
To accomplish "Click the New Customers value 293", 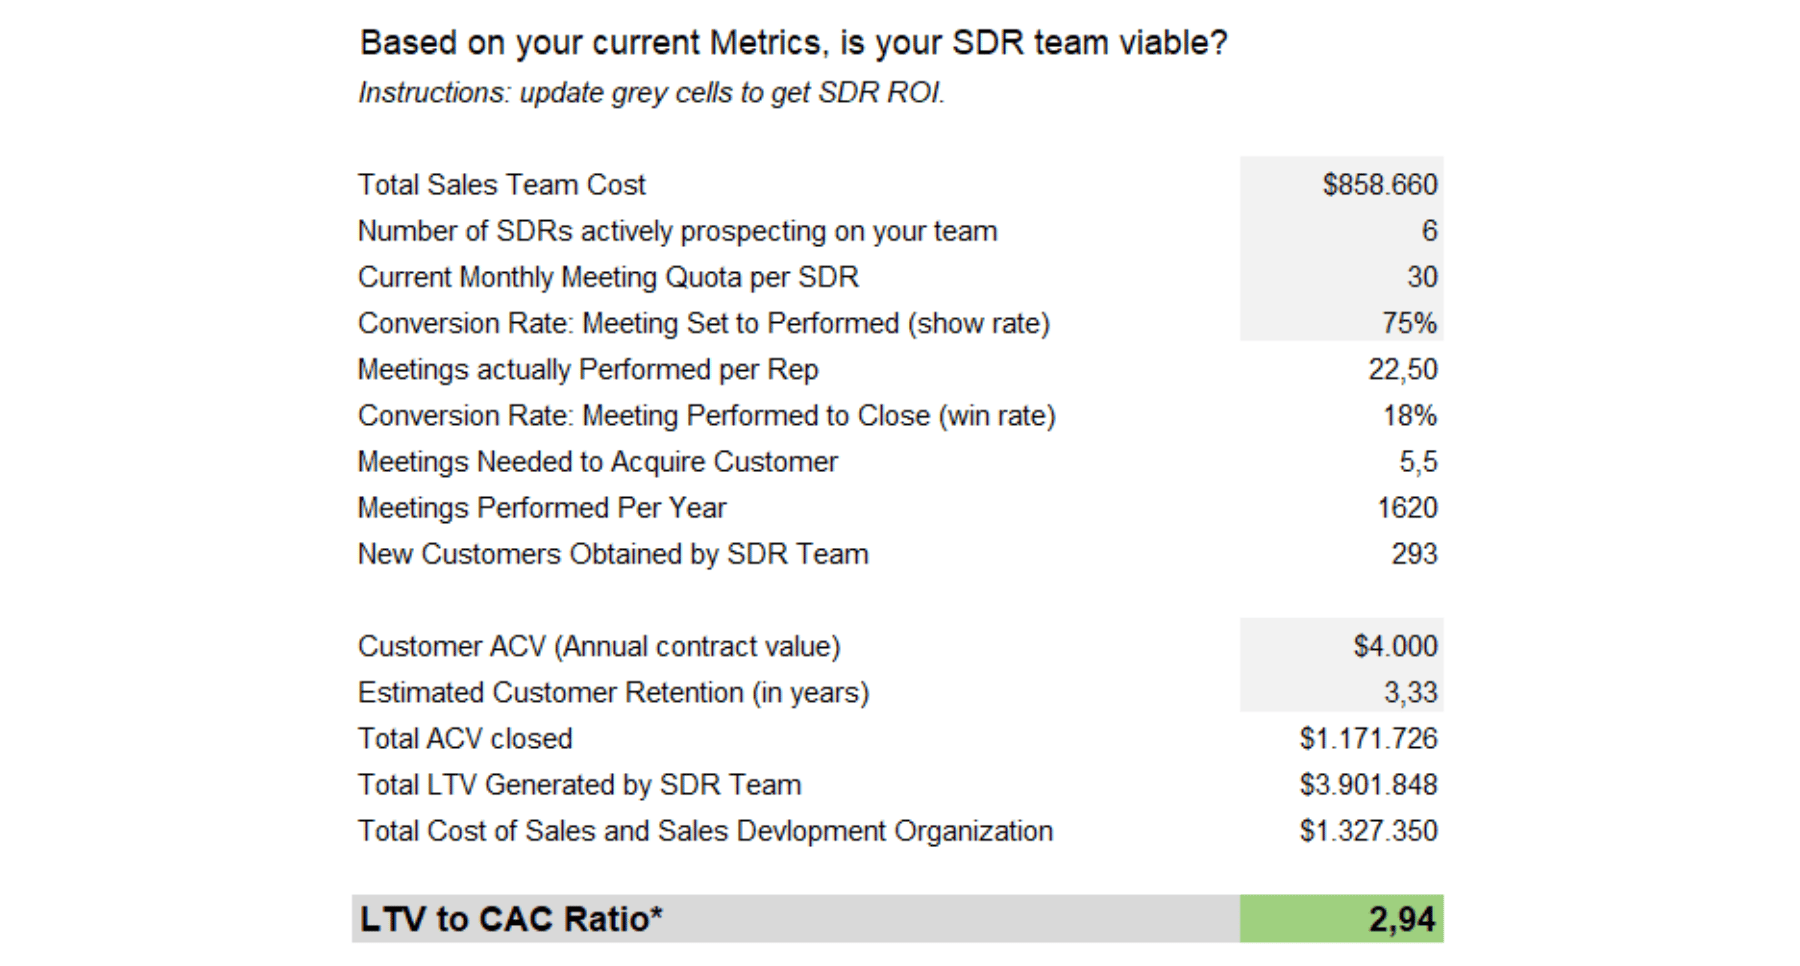I will click(x=1414, y=554).
